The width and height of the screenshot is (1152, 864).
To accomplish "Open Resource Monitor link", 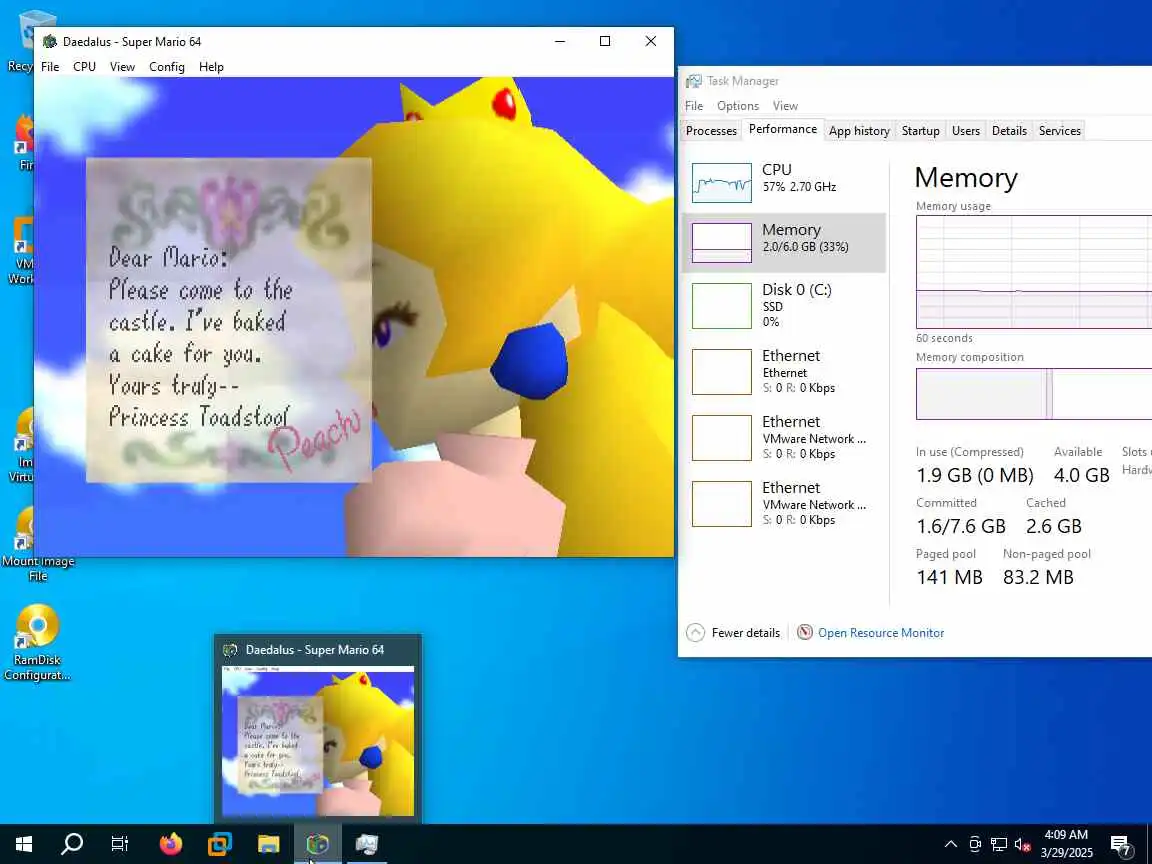I will (881, 633).
